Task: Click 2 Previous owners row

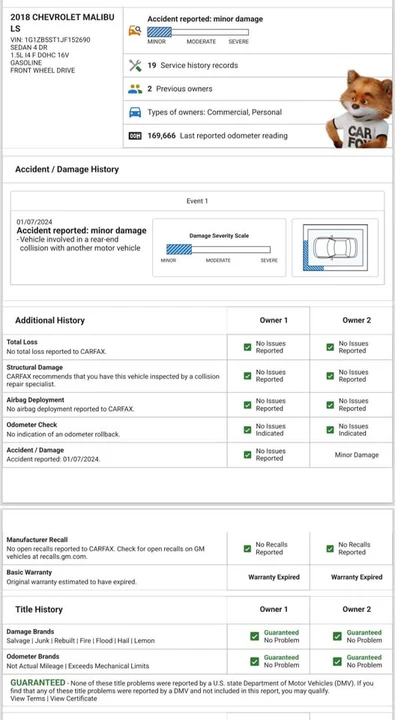Action: click(x=258, y=89)
